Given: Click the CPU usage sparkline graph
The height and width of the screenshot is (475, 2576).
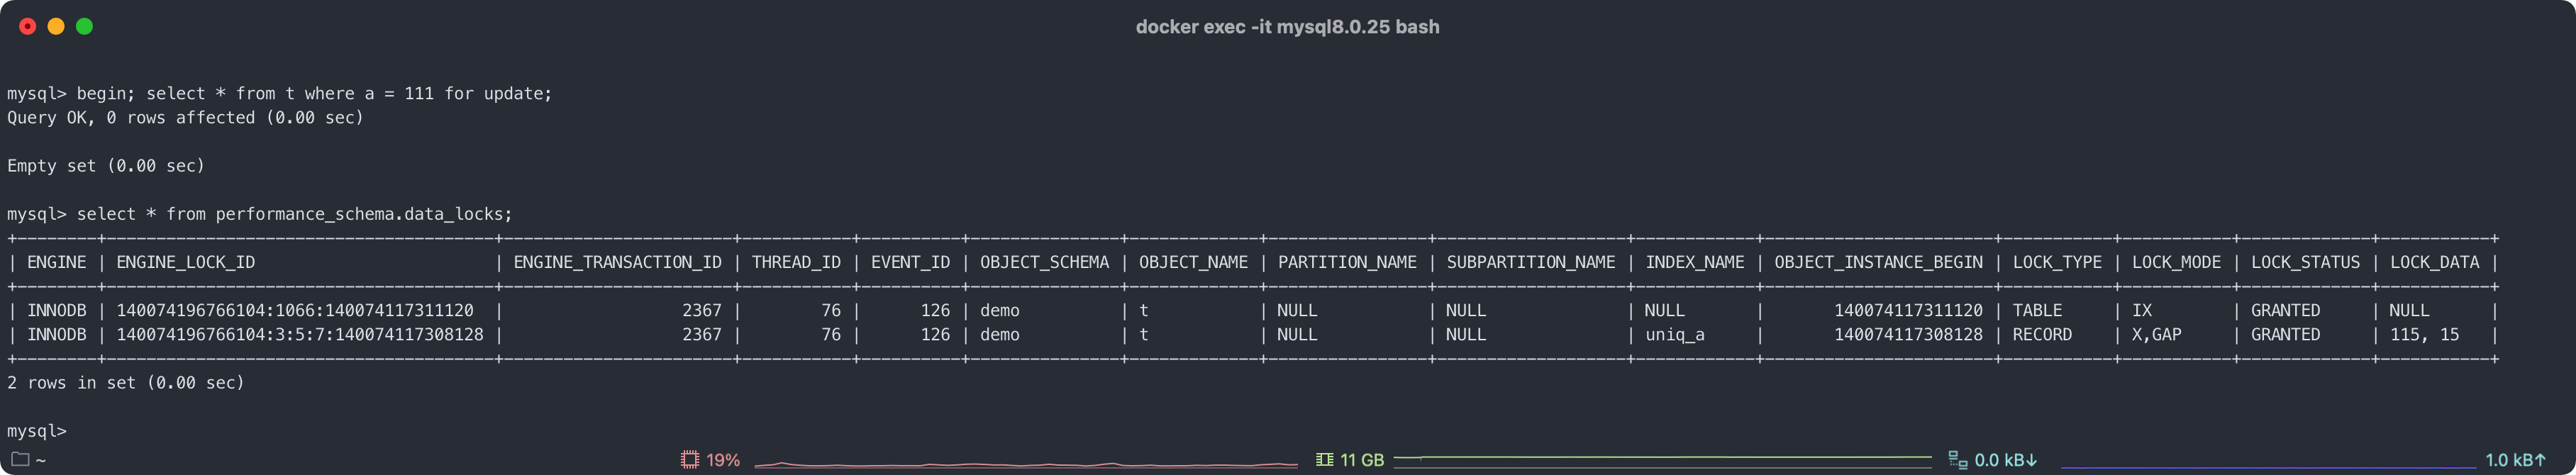Looking at the screenshot, I should (x=1025, y=464).
